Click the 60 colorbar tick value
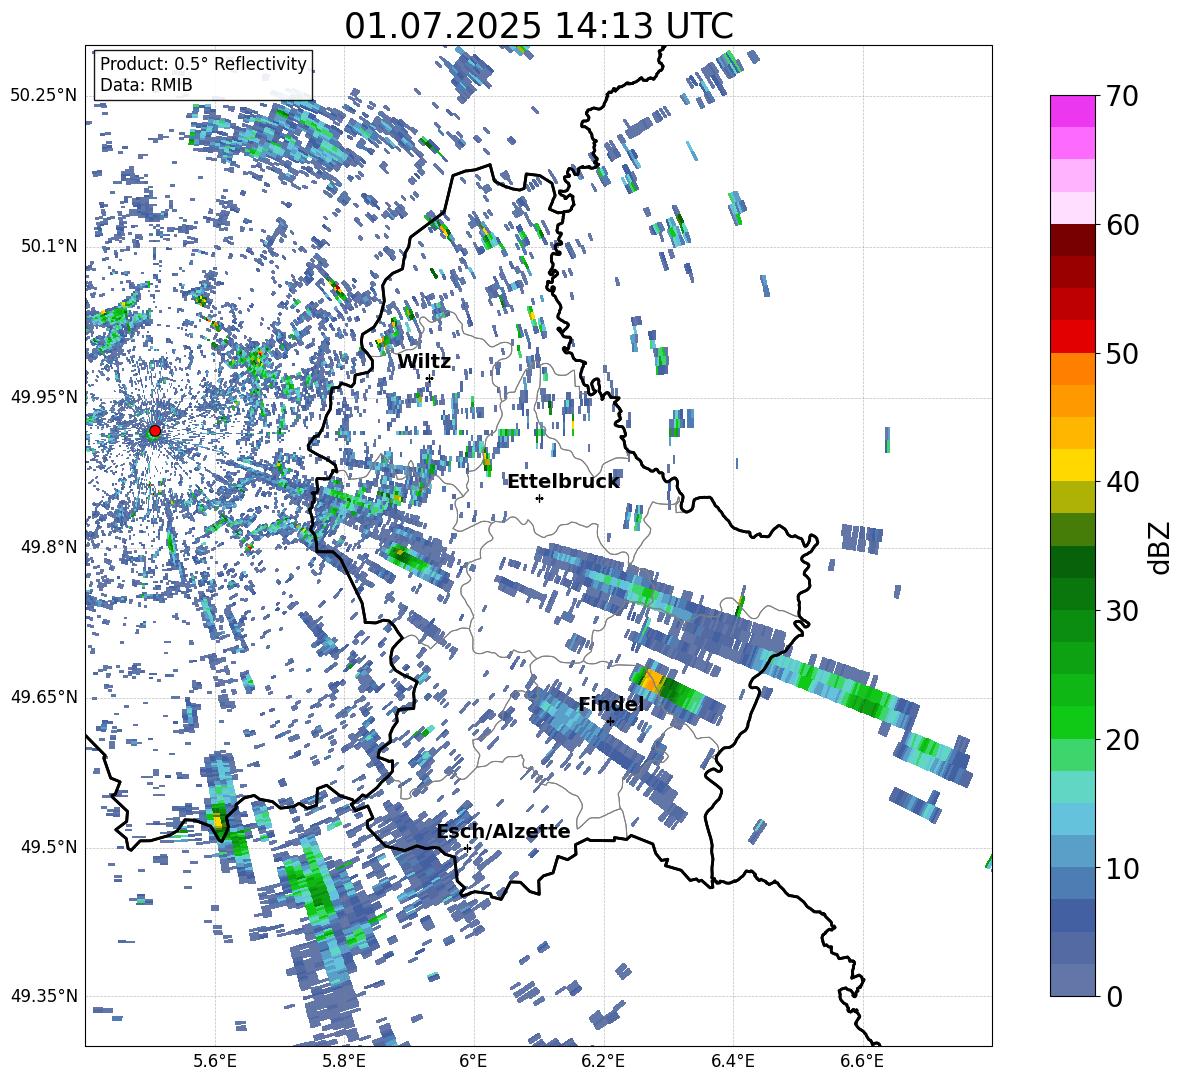 1122,225
